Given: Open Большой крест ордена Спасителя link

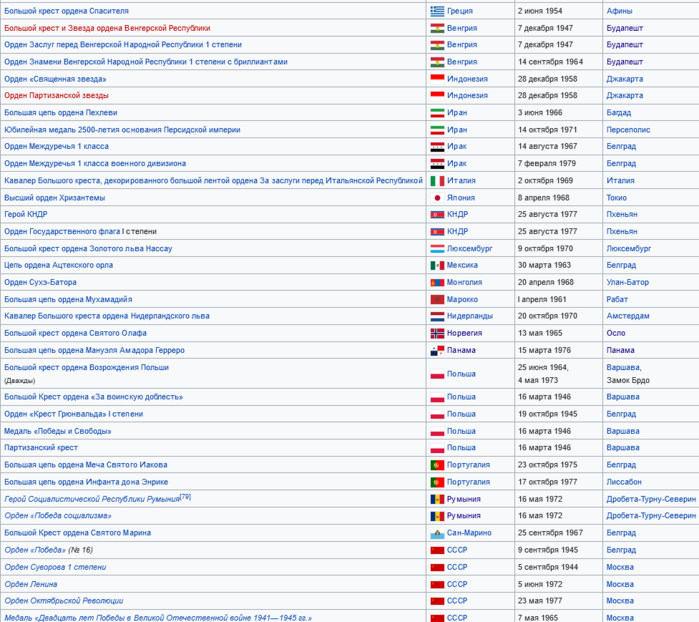Looking at the screenshot, I should 66,11.
